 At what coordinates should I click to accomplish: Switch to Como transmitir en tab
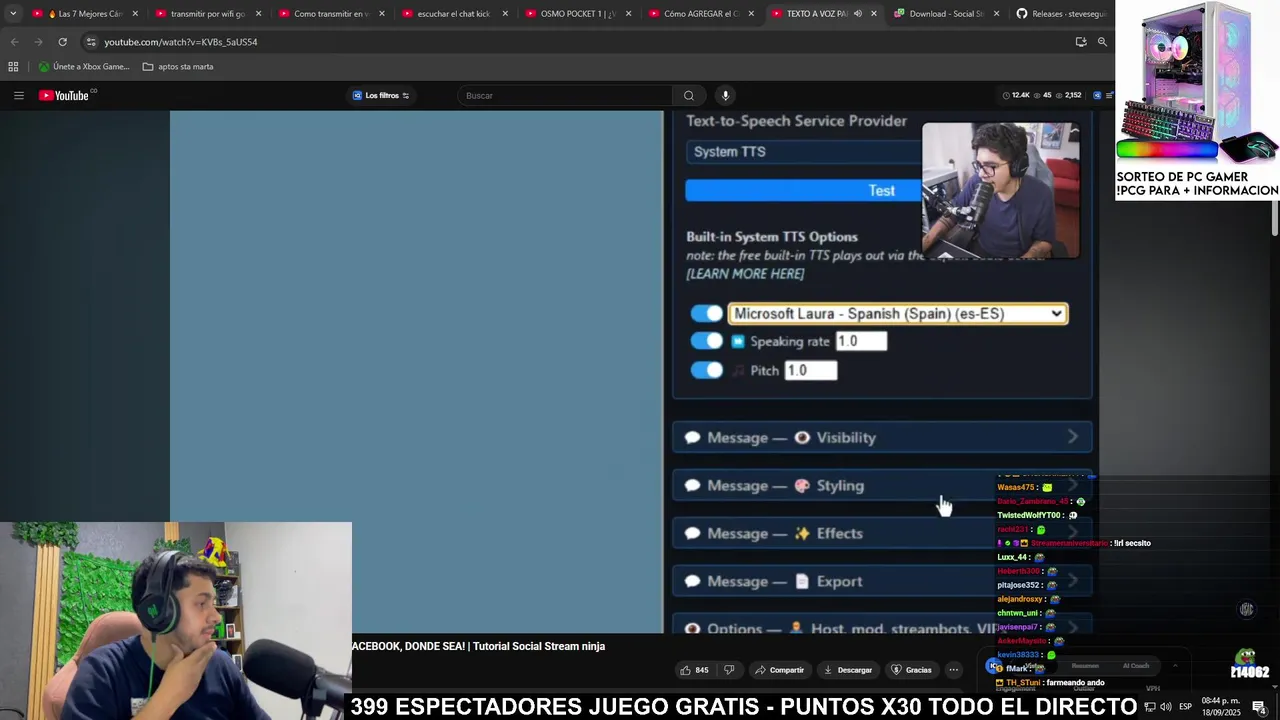click(331, 14)
